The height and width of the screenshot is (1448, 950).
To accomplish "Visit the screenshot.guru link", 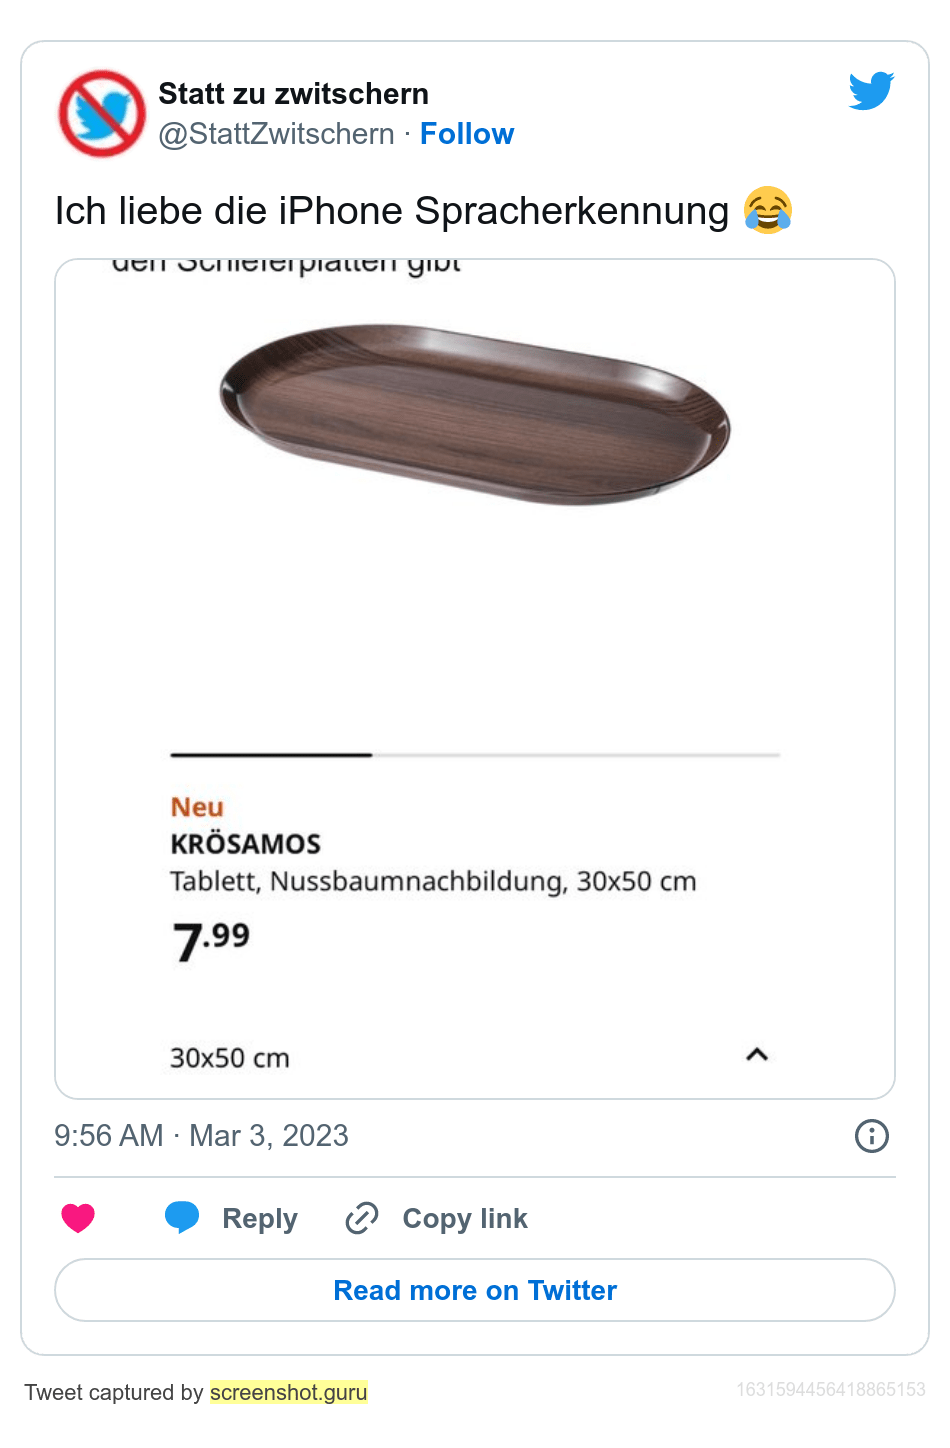I will click(x=289, y=1392).
